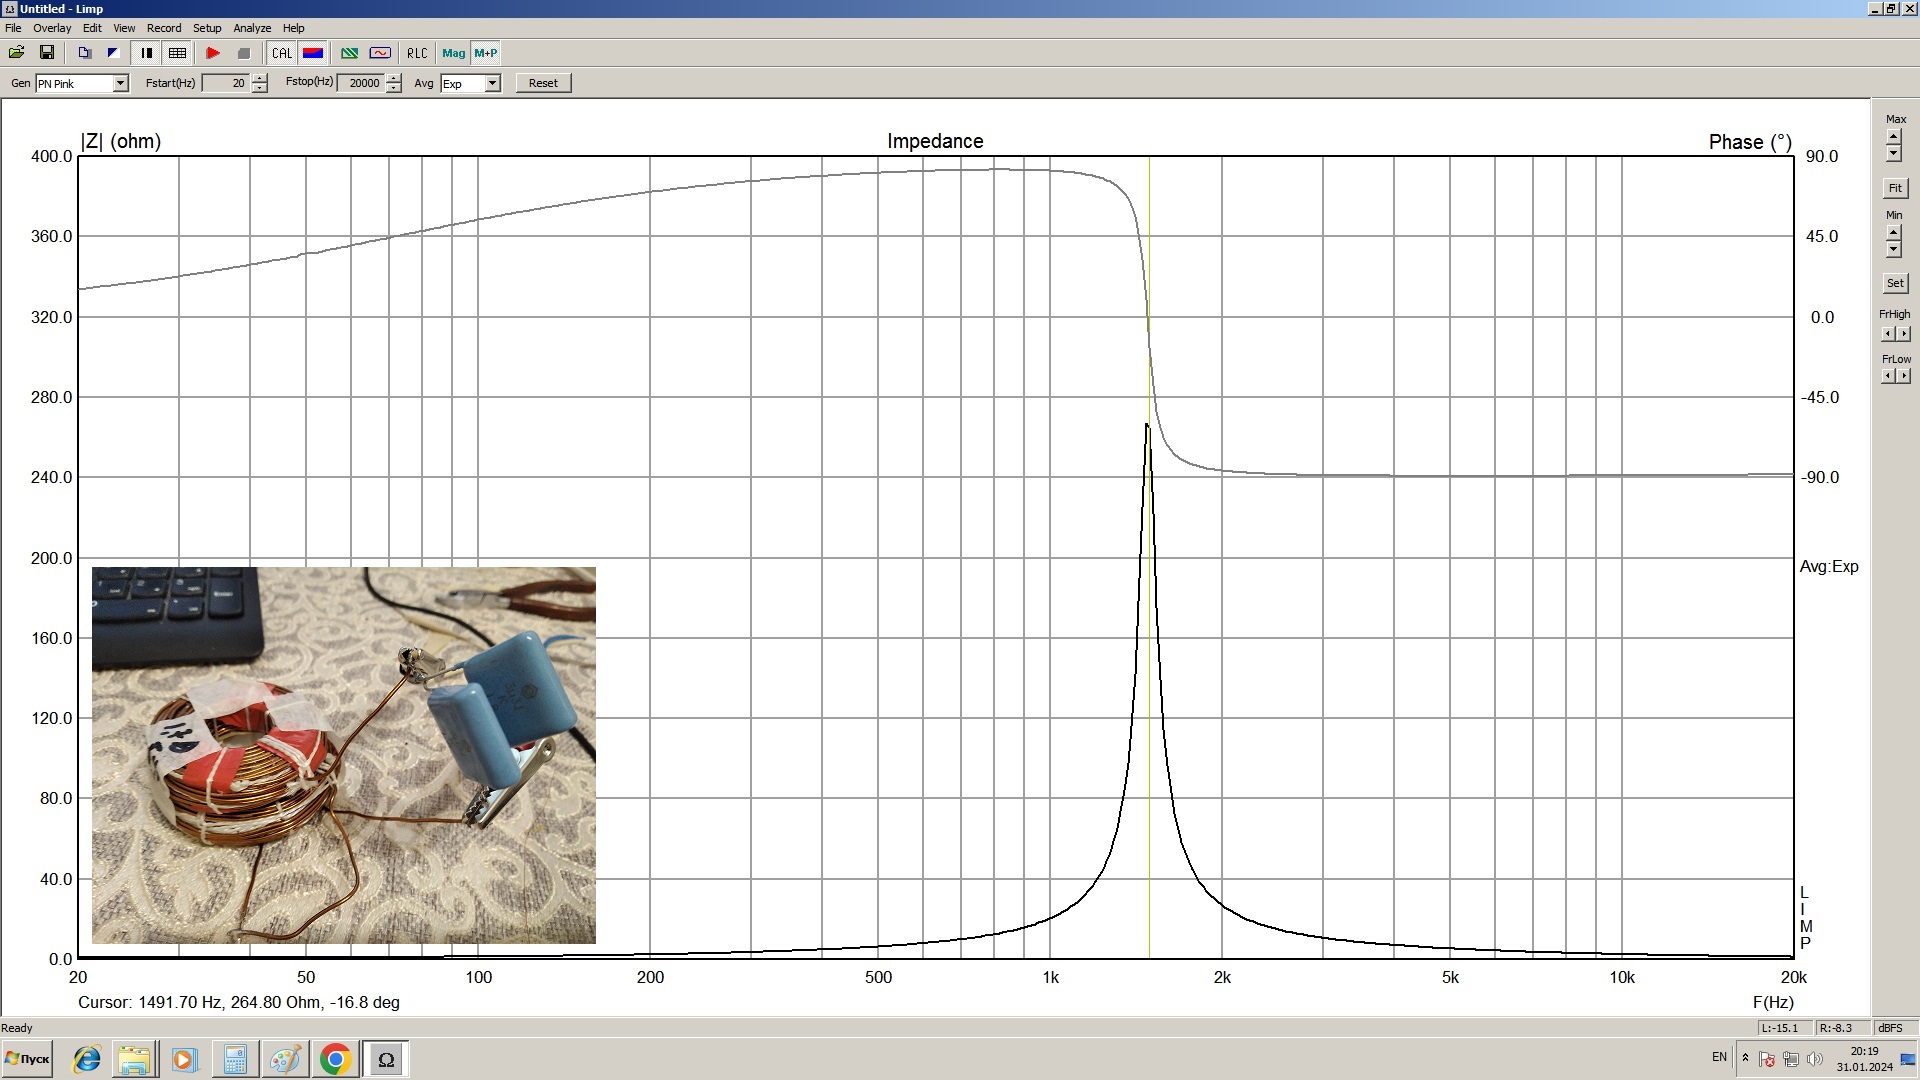Open the Пуск start button
This screenshot has width=1920, height=1080.
click(x=27, y=1059)
